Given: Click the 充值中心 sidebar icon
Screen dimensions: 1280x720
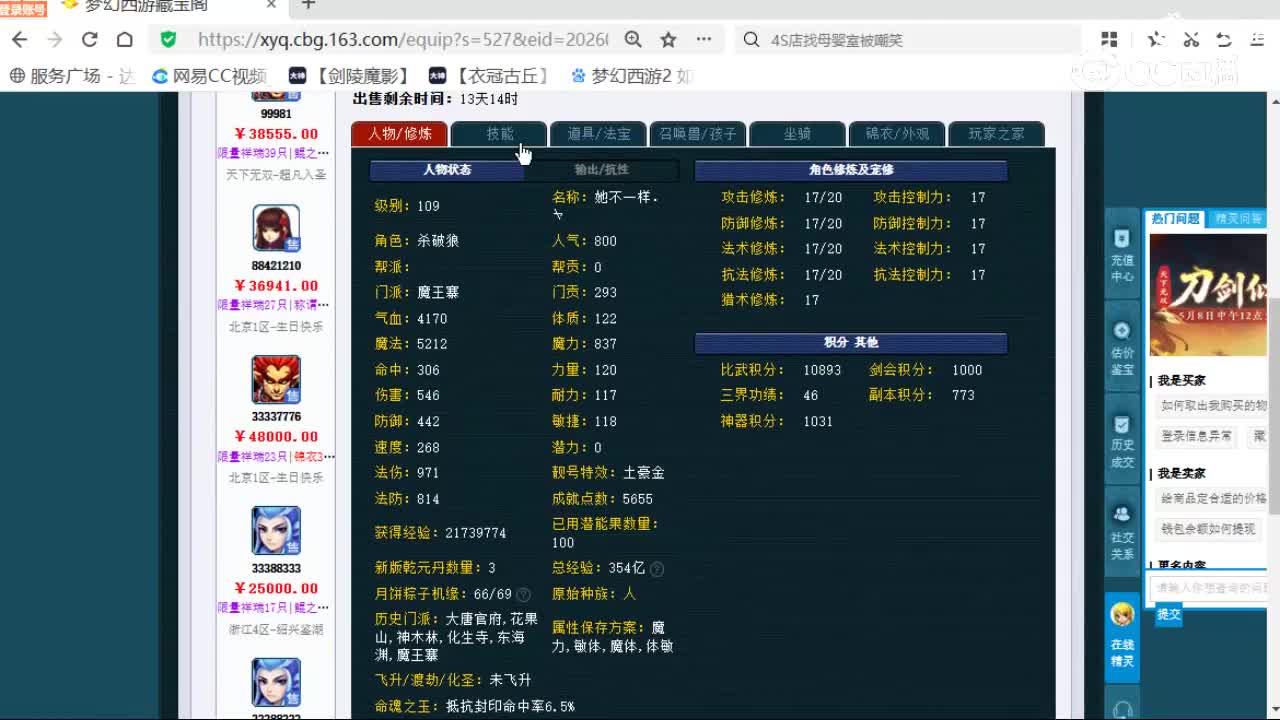Looking at the screenshot, I should tap(1122, 254).
